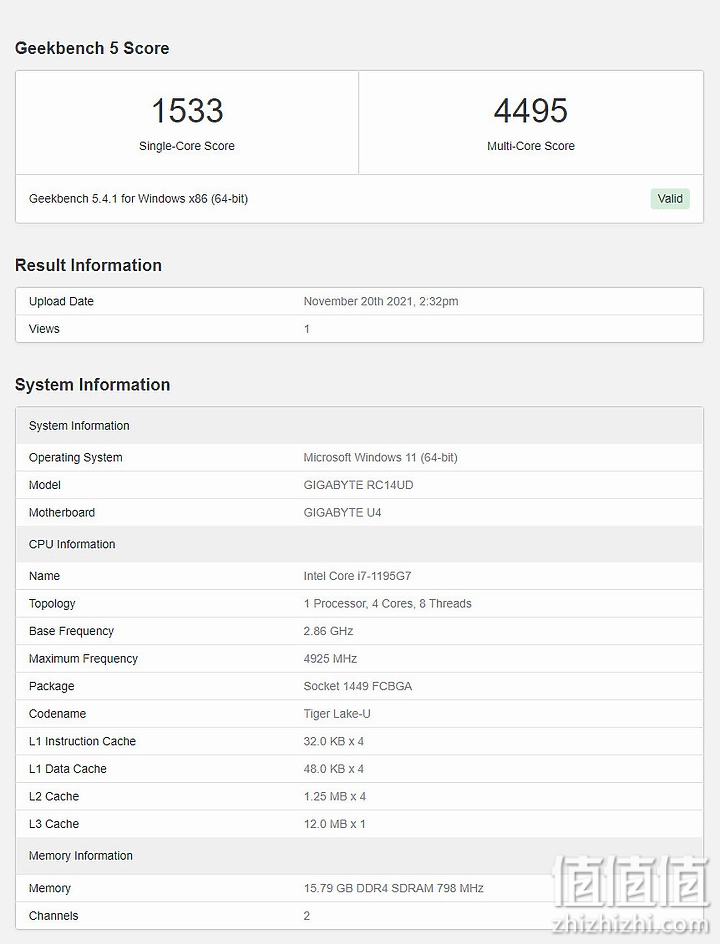Select Socket 1449 FCBGA value
This screenshot has height=944, width=720.
(358, 686)
